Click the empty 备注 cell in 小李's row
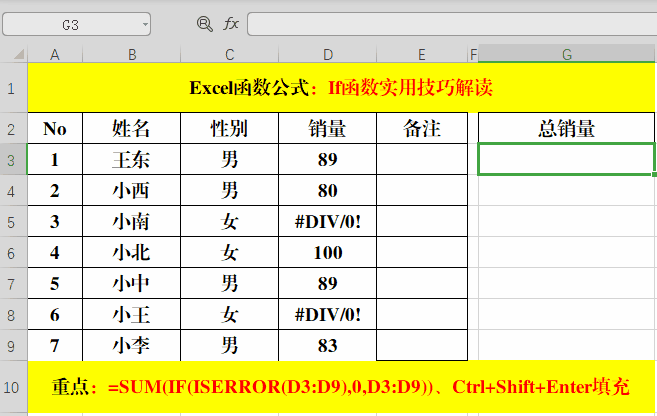 [422, 346]
